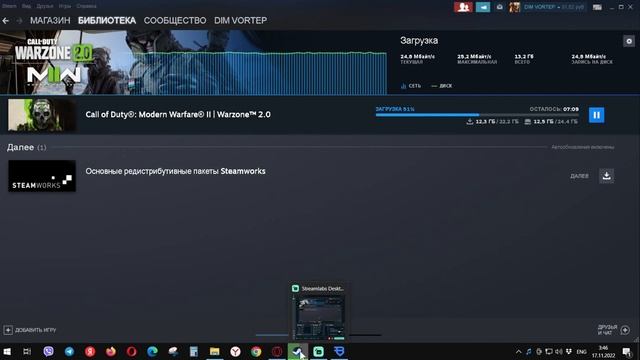
Task: Open the МАГАЗИН tab
Action: (x=50, y=20)
